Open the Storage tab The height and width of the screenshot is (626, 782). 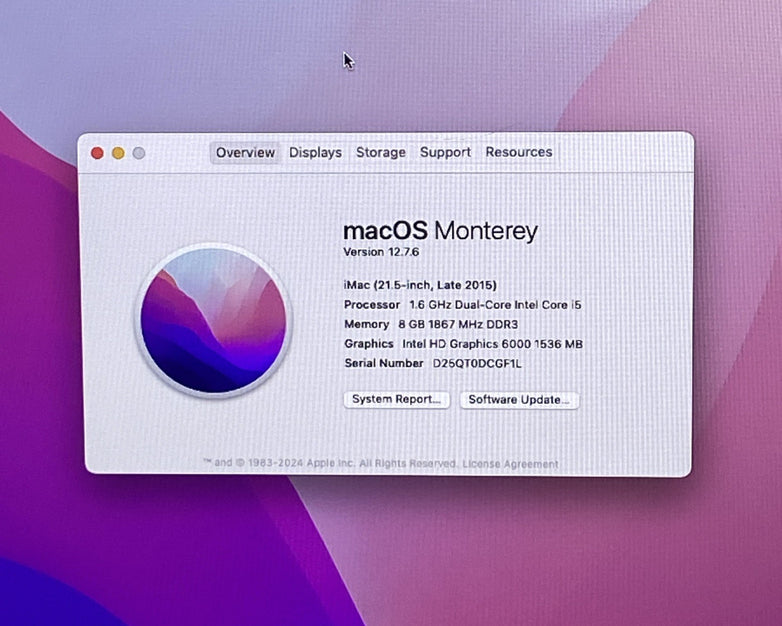(381, 153)
